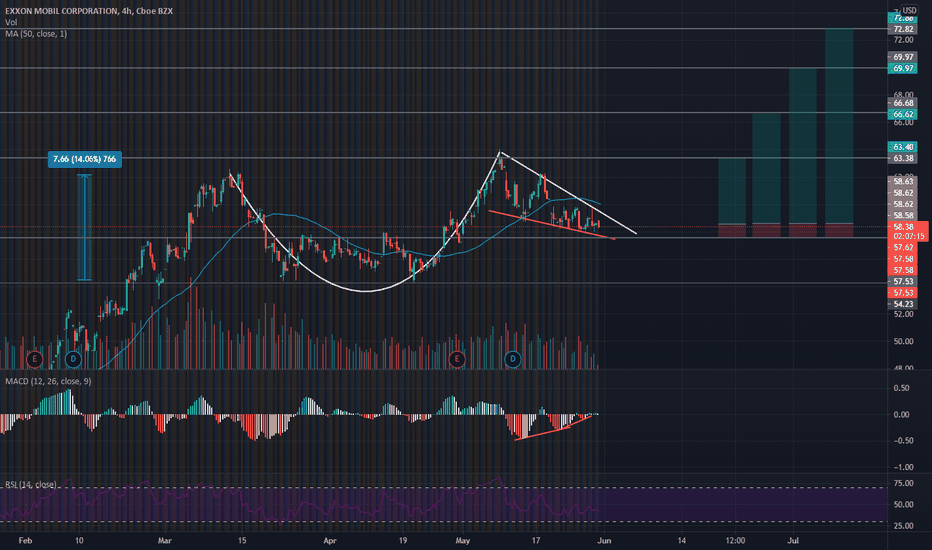Click the MACD 0.50 scale value

pyautogui.click(x=901, y=388)
